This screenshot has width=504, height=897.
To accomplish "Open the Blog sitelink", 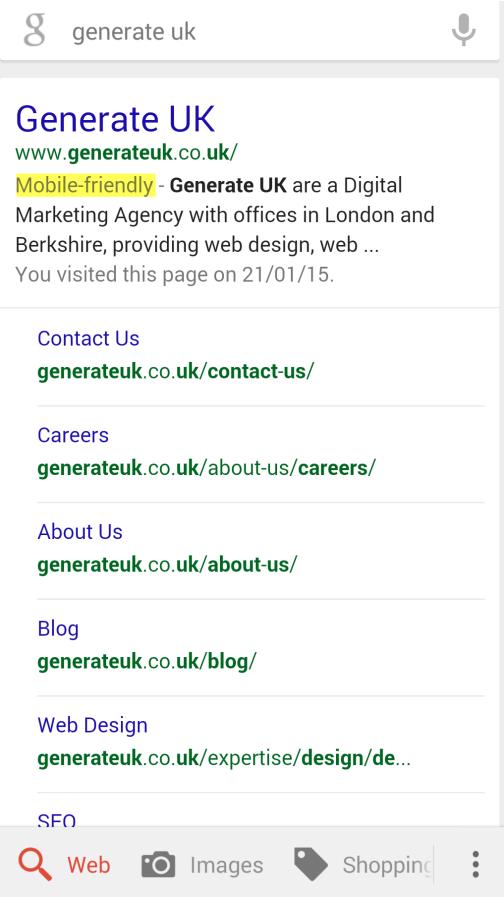I will pyautogui.click(x=58, y=629).
